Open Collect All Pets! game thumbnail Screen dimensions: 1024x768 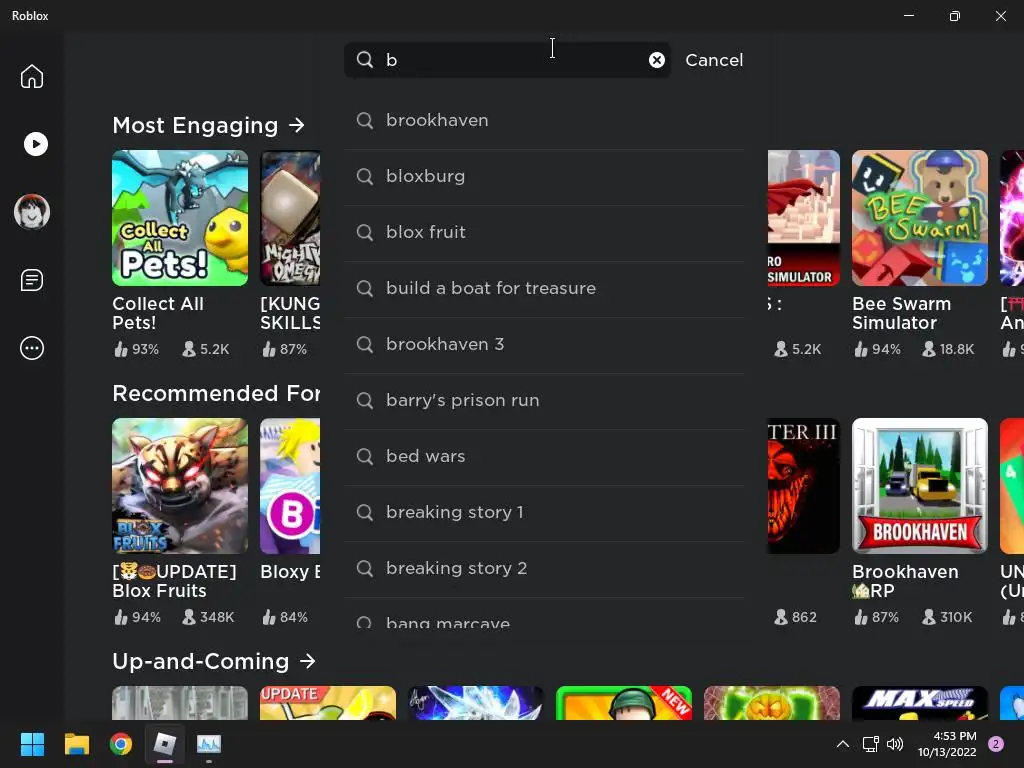180,218
